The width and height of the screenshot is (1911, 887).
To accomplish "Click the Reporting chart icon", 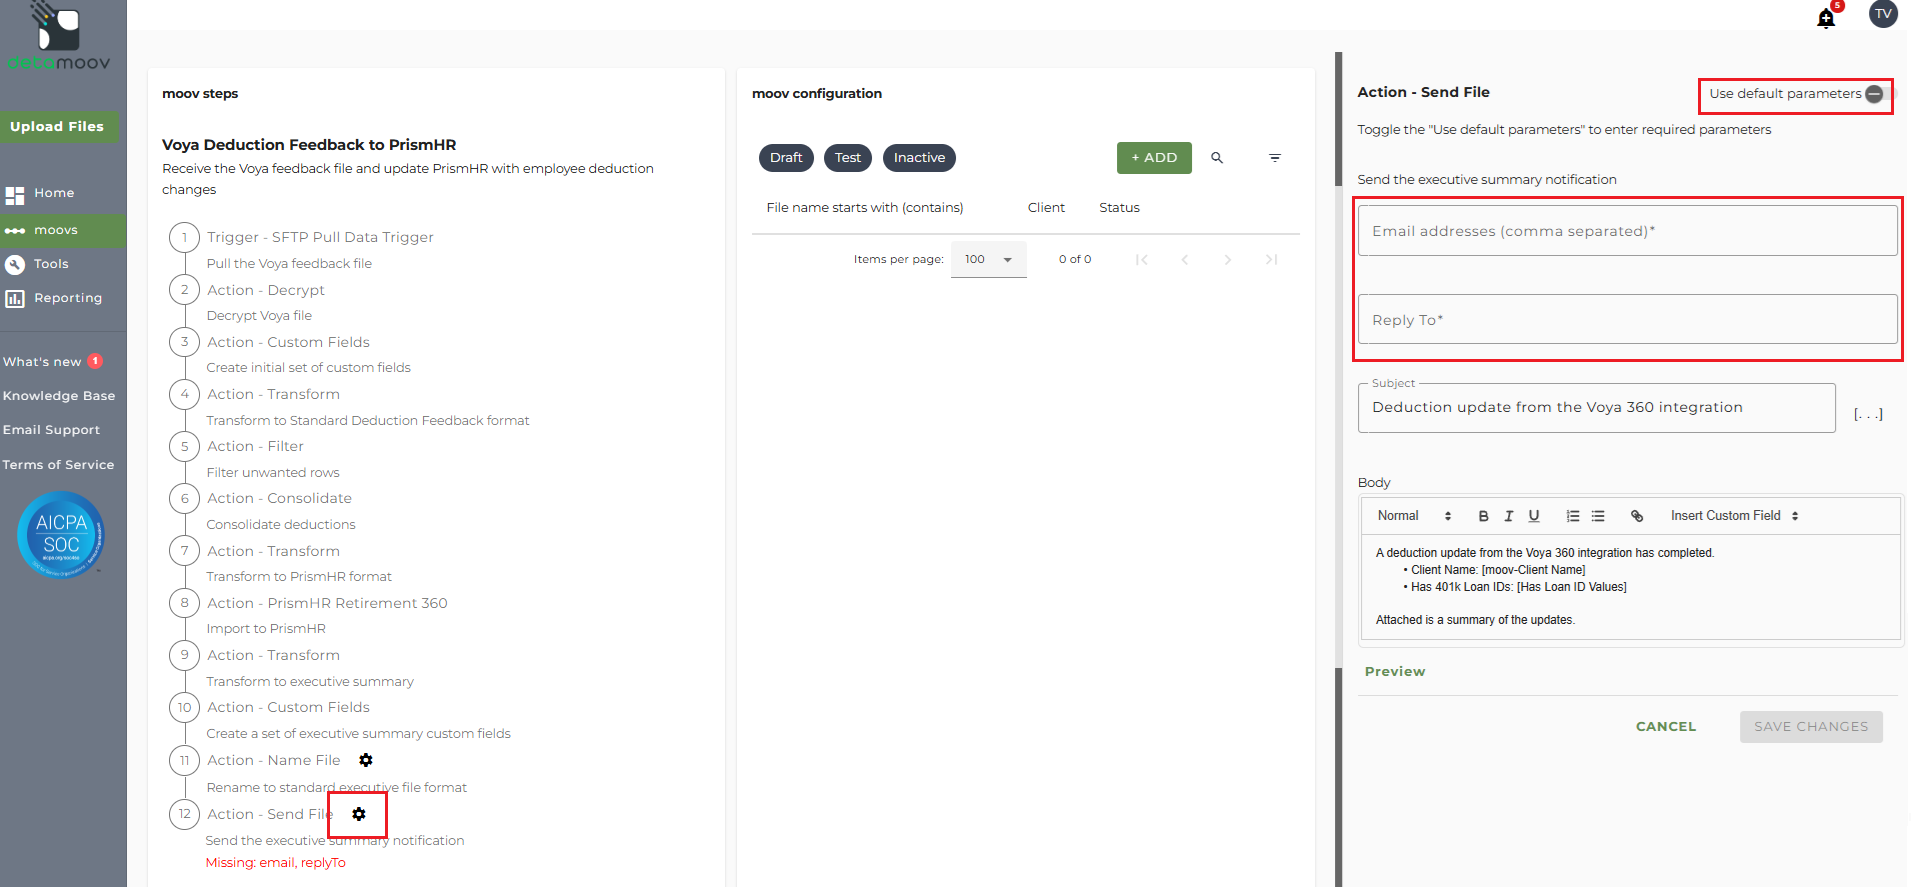I will pyautogui.click(x=15, y=298).
